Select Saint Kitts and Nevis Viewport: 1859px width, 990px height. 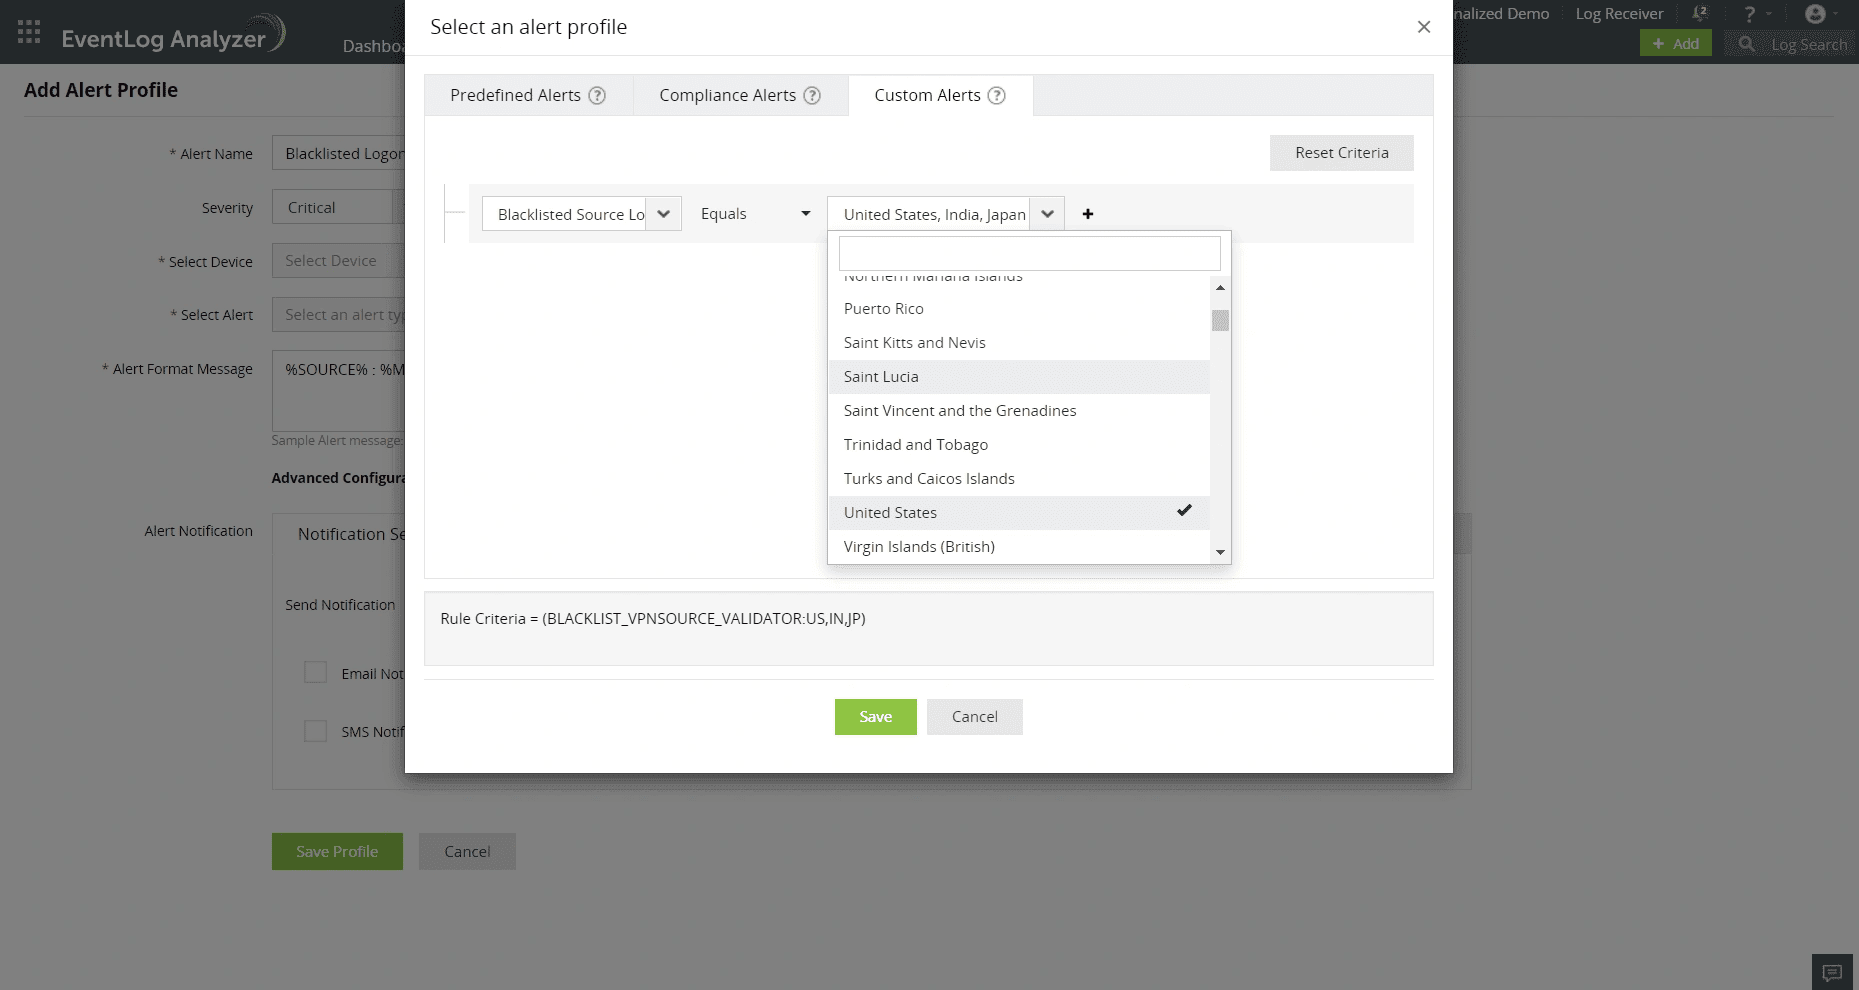tap(1019, 343)
